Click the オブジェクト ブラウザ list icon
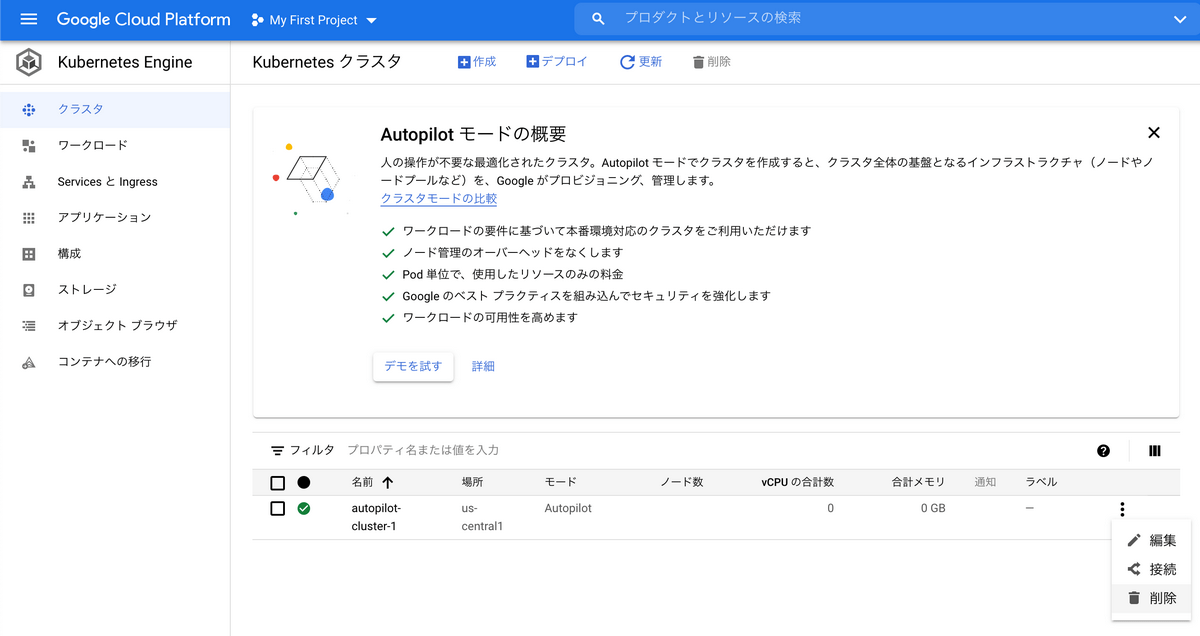1200x636 pixels. (x=28, y=326)
